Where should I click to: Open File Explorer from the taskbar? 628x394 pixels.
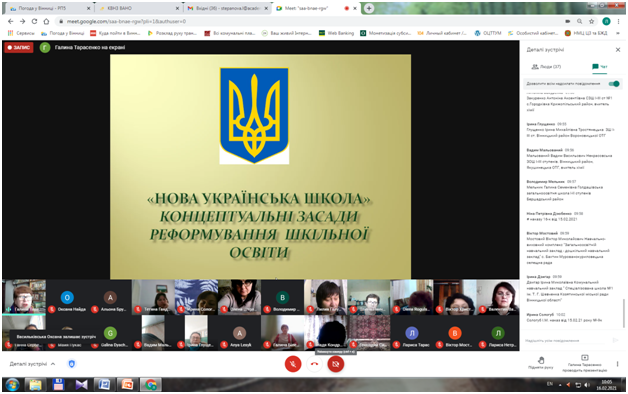click(35, 385)
